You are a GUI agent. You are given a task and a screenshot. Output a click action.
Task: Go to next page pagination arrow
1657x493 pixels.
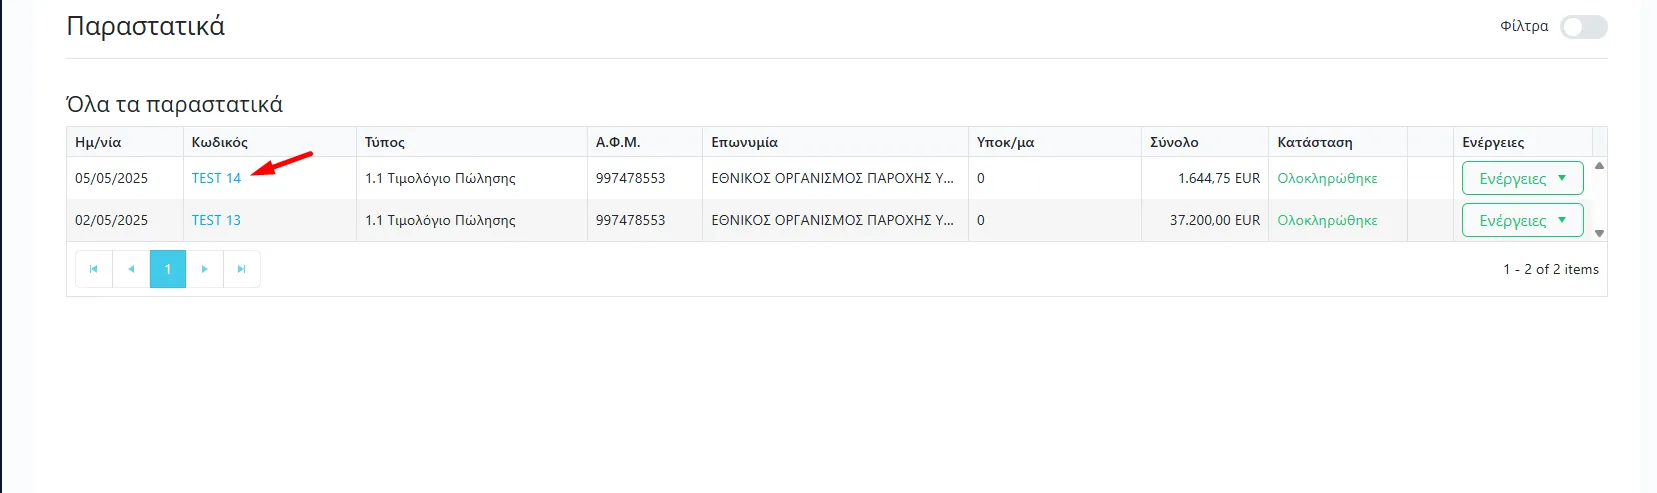coord(205,269)
